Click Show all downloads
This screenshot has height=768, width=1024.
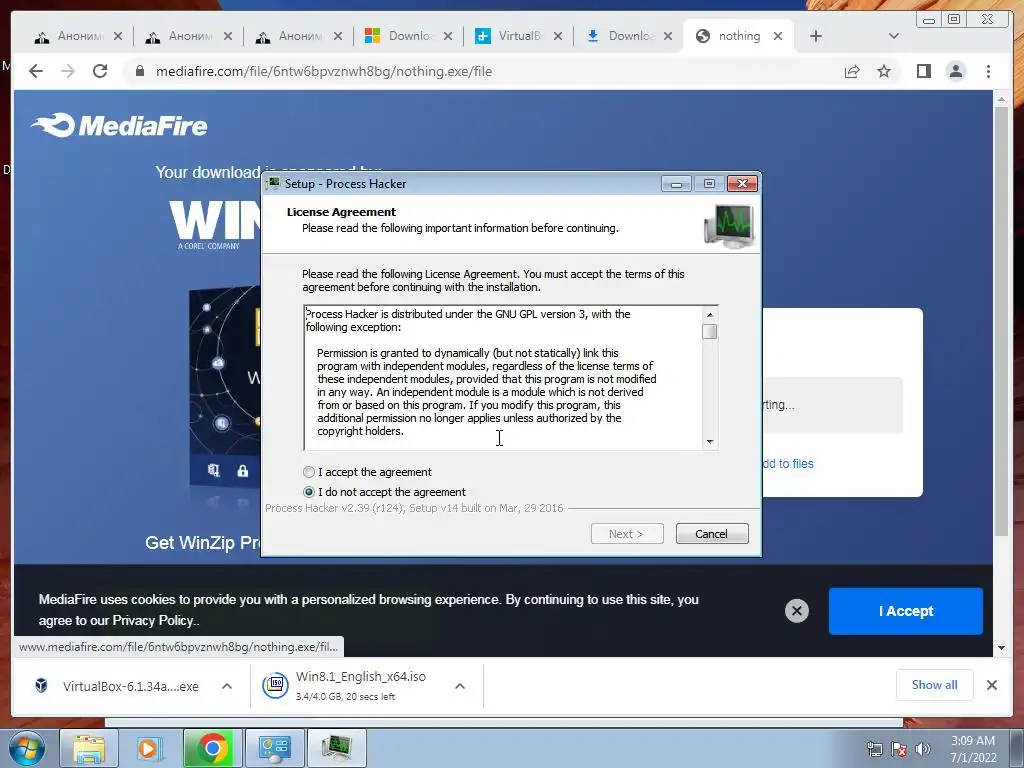coord(935,684)
